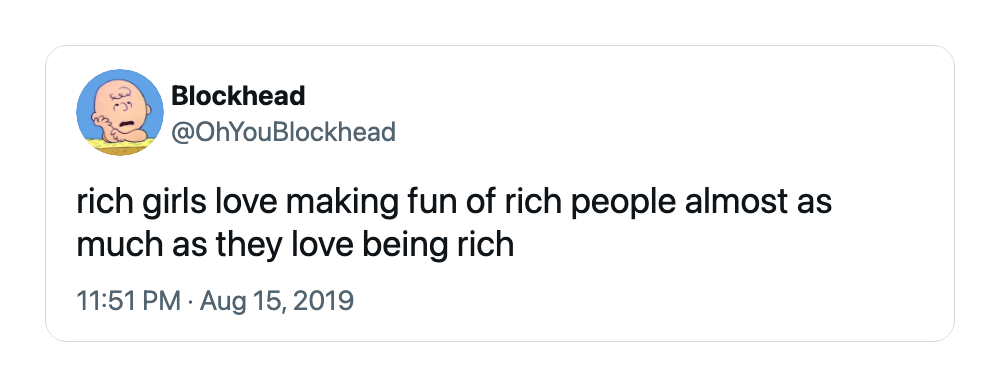Click the Aug 15, 2019 date
The width and height of the screenshot is (1000, 387).
click(x=277, y=300)
